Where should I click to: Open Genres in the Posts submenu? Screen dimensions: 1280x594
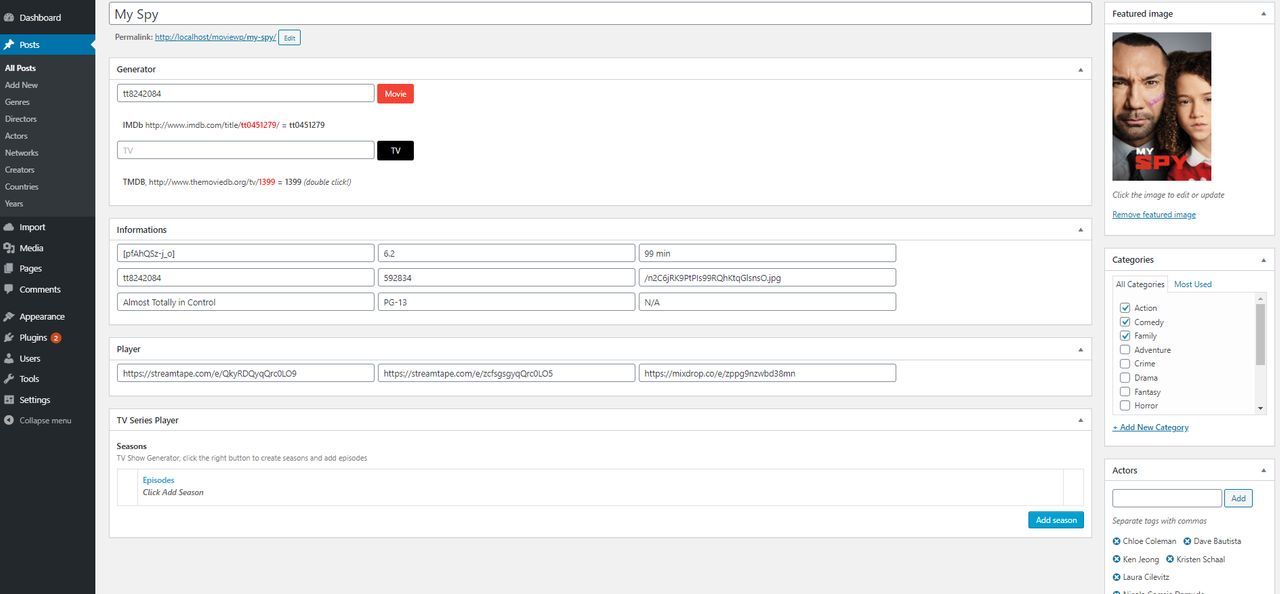tap(17, 102)
